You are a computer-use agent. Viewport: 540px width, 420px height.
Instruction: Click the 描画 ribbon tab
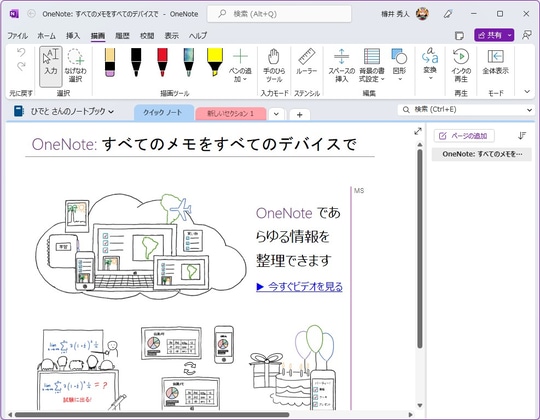98,35
